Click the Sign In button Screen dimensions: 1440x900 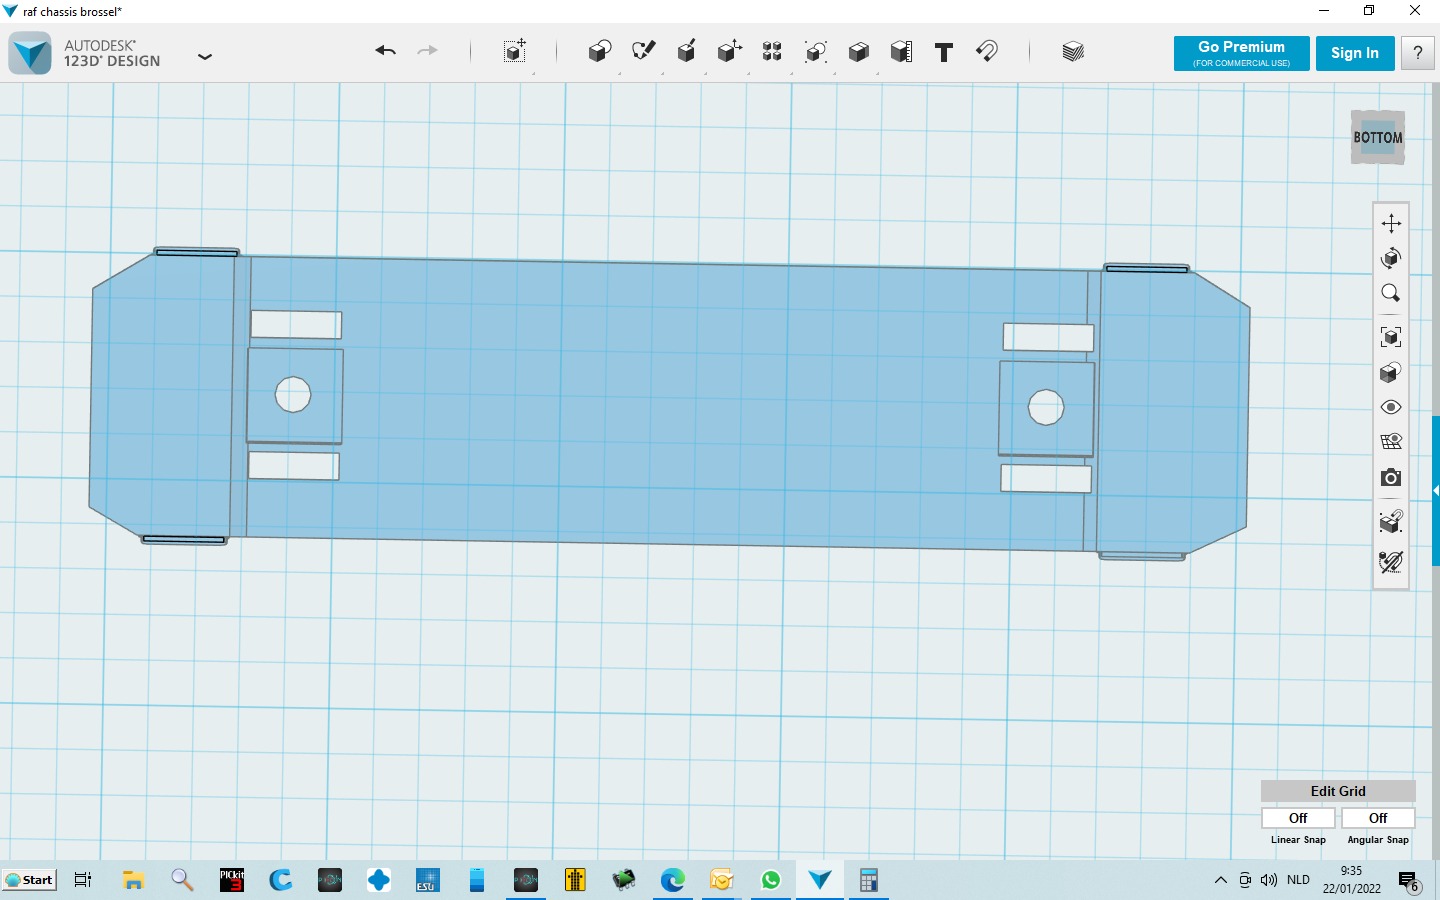[1355, 54]
